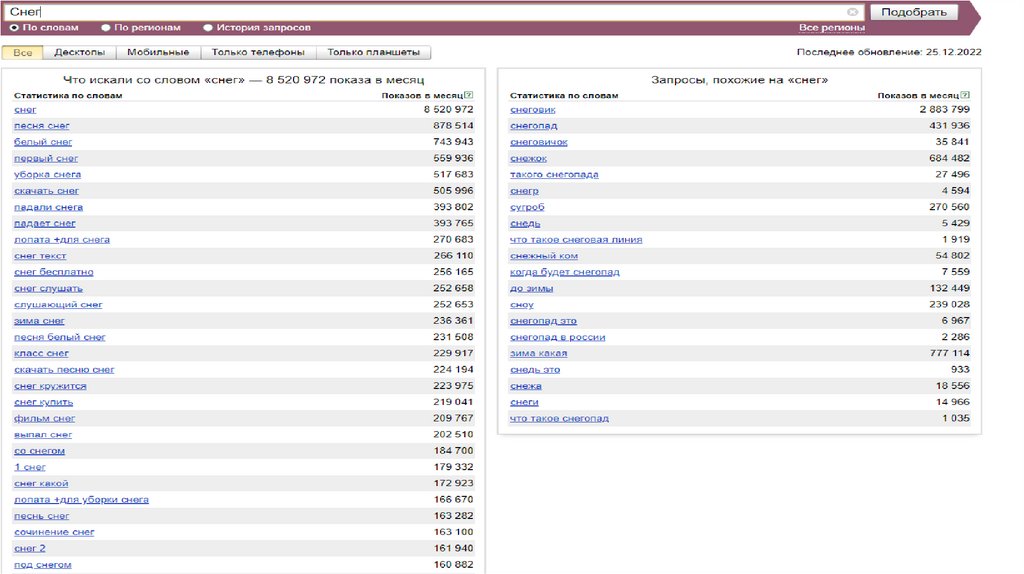Screen dimensions: 1024x574
Task: Click the help icon in the left table header
Action: [x=469, y=95]
